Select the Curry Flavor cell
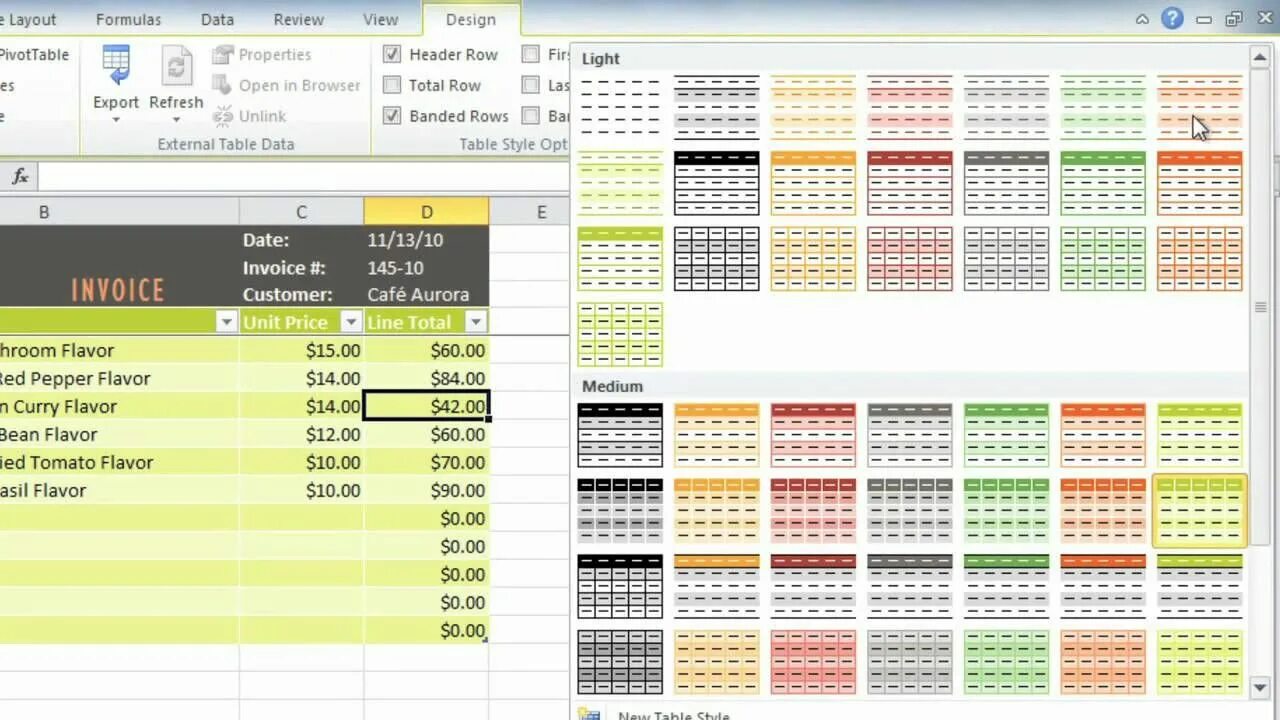Screen dimensions: 1280x720 pos(120,406)
